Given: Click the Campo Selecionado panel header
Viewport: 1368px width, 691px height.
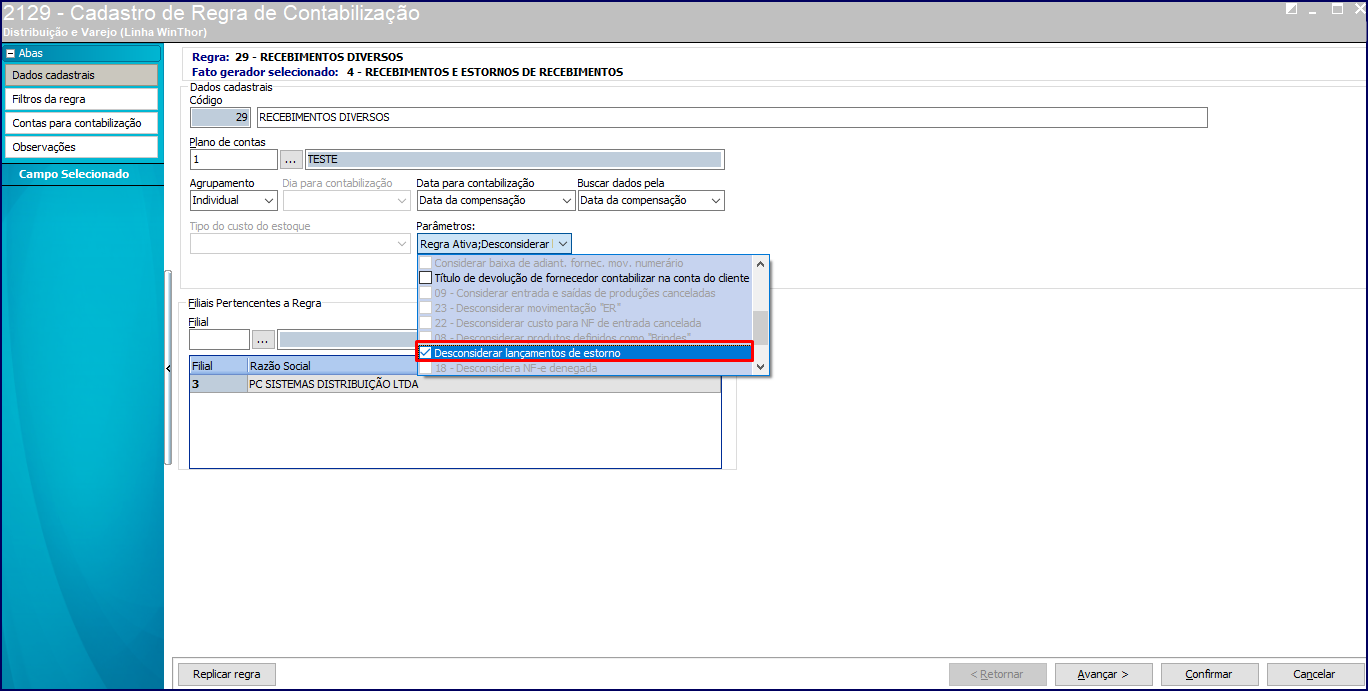Looking at the screenshot, I should point(82,174).
